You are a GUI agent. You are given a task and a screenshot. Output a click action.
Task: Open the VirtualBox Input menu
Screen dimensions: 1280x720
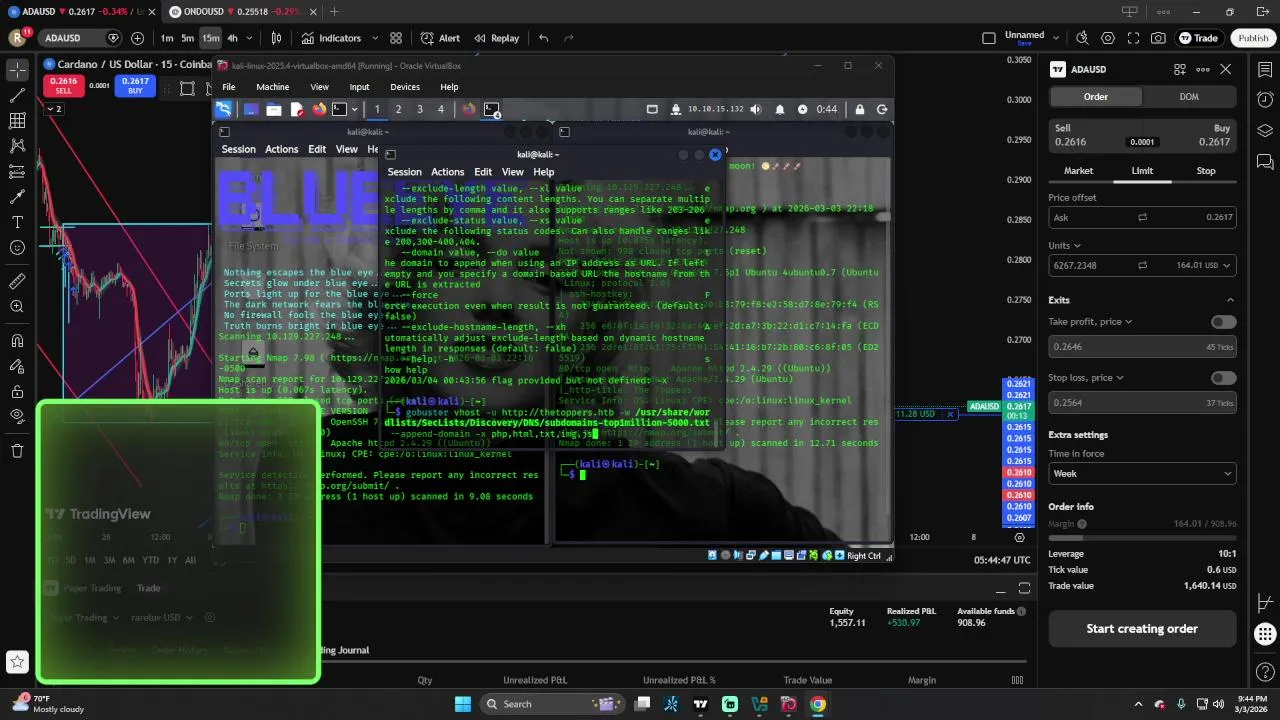click(x=359, y=87)
